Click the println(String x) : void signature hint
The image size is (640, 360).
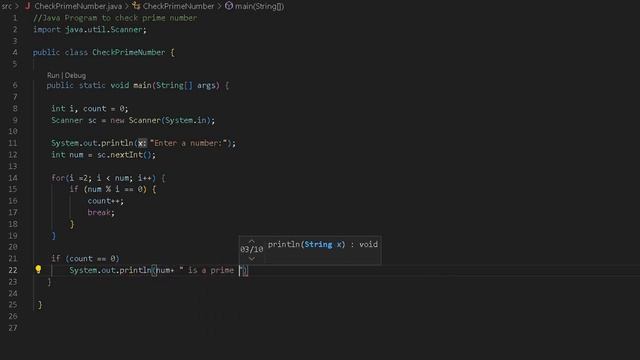322,244
